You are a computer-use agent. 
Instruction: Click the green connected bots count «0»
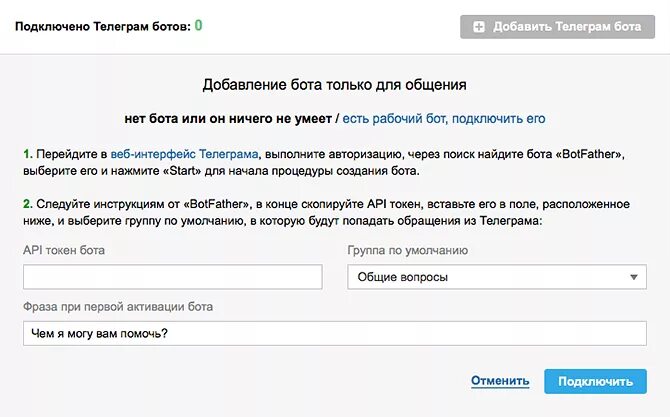(x=198, y=26)
